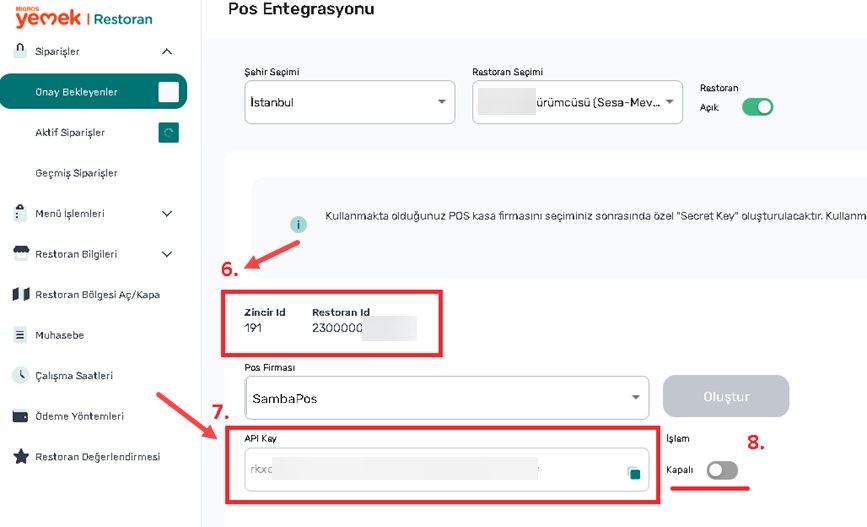Screen dimensions: 867x527
Task: Click the Siparişler bag icon
Action: pyautogui.click(x=20, y=50)
